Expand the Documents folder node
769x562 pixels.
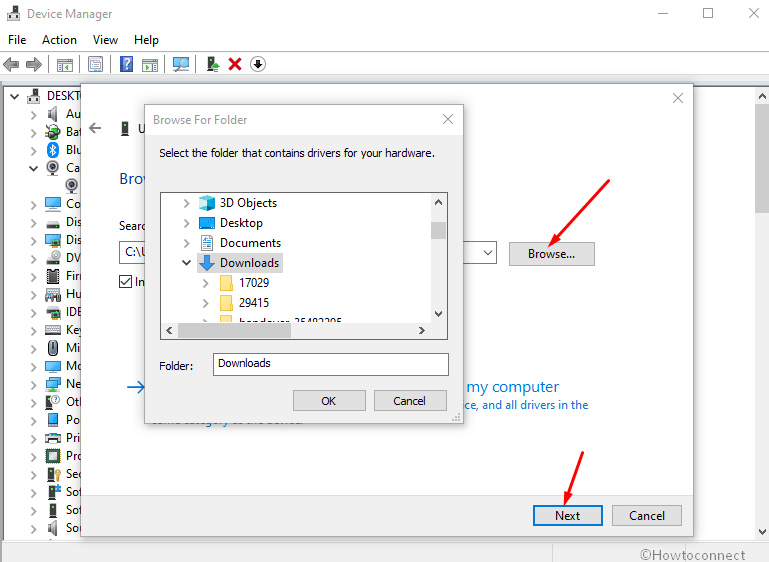[x=186, y=243]
